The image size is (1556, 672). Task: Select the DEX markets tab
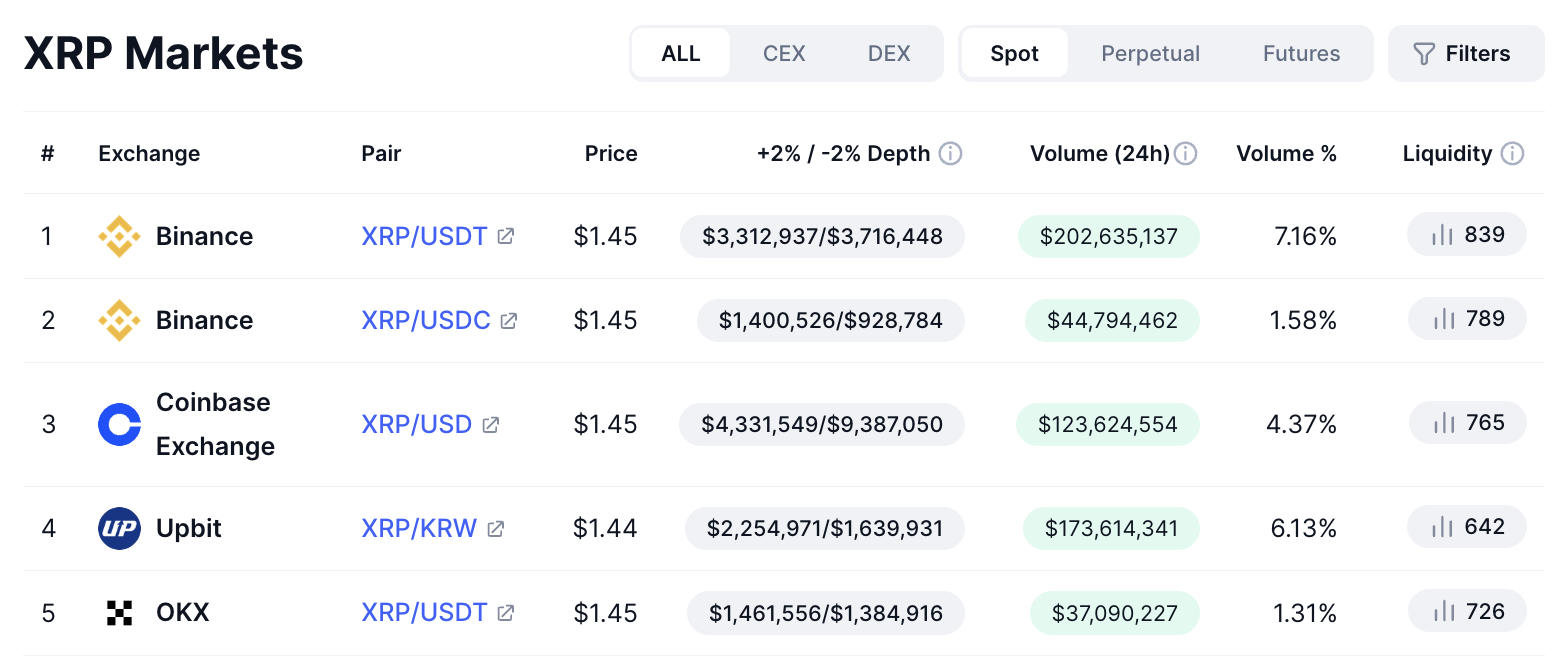tap(888, 53)
